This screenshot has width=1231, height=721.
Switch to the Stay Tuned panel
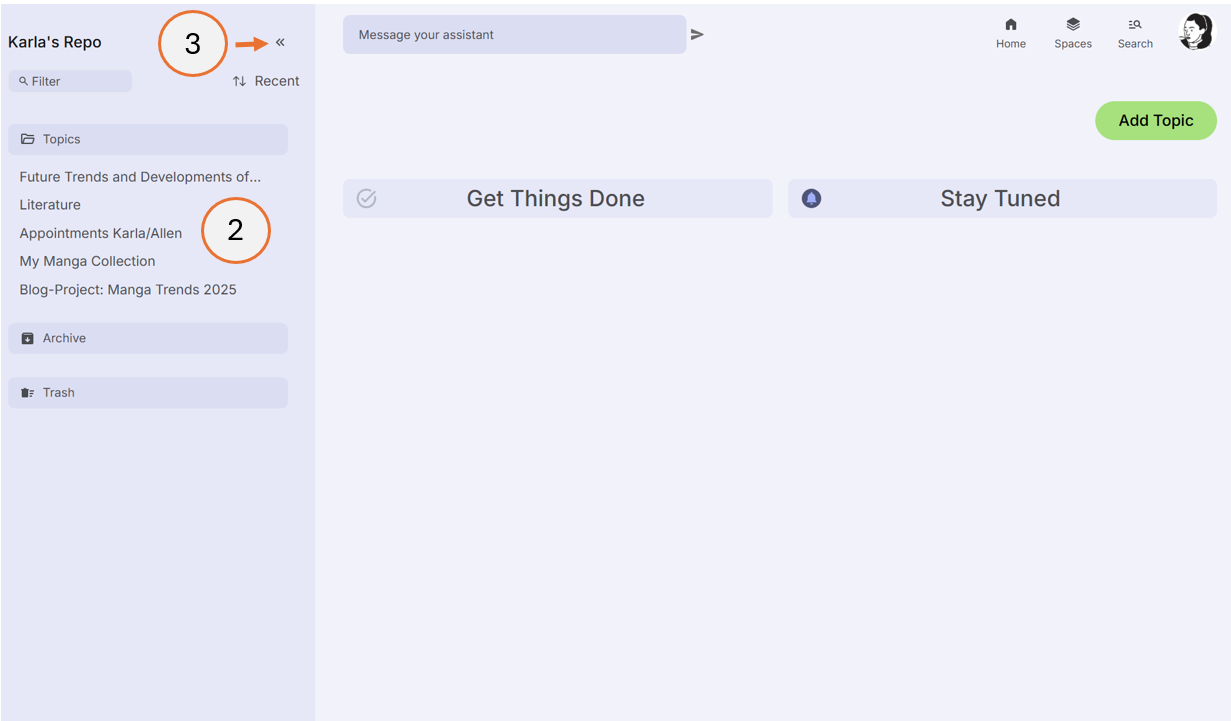tap(999, 198)
